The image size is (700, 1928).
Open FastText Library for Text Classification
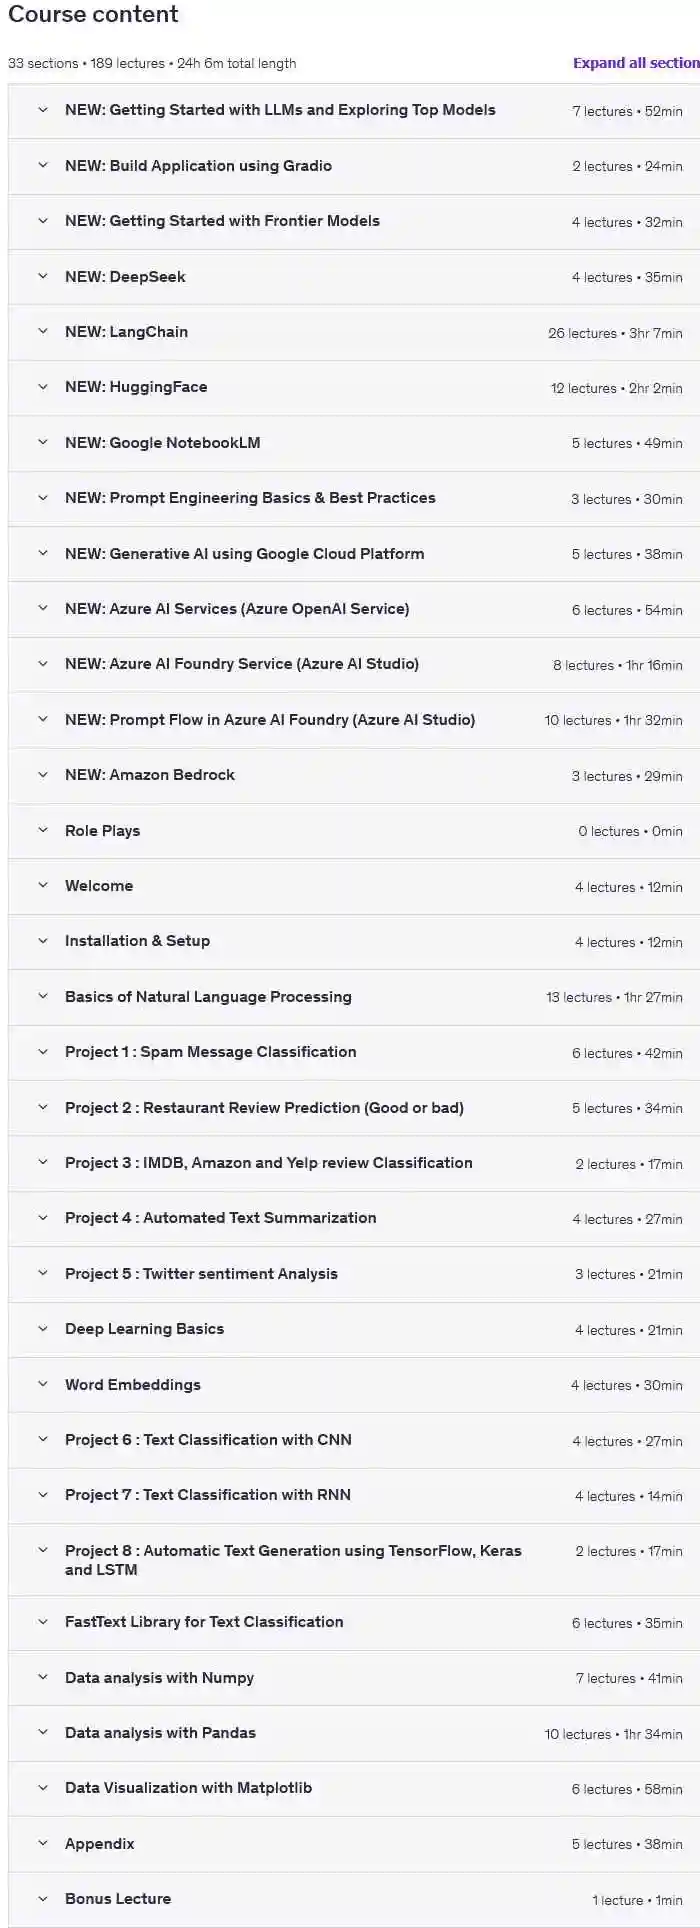204,1622
